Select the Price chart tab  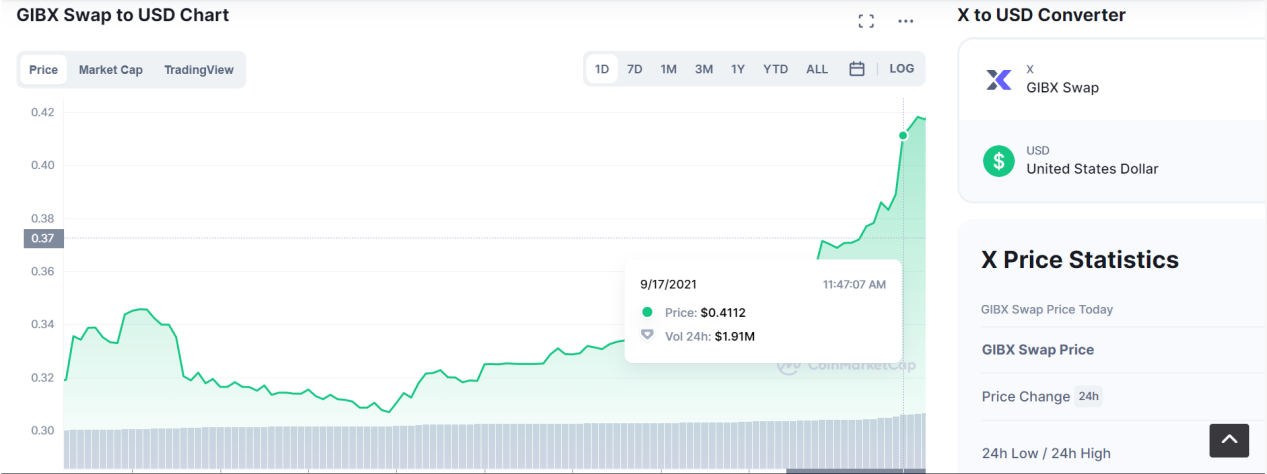(44, 70)
